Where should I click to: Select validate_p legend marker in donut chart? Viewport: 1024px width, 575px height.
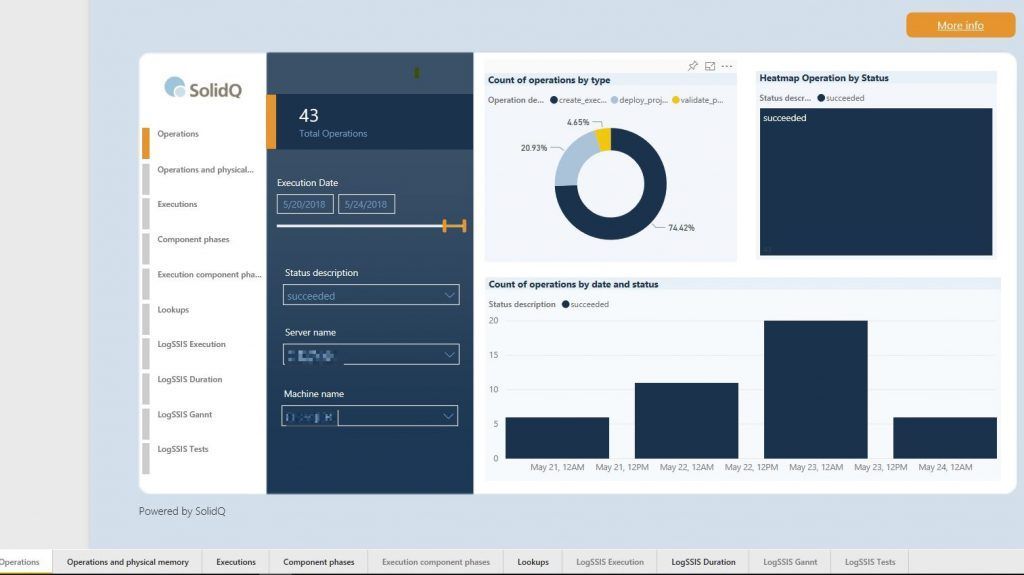point(675,100)
